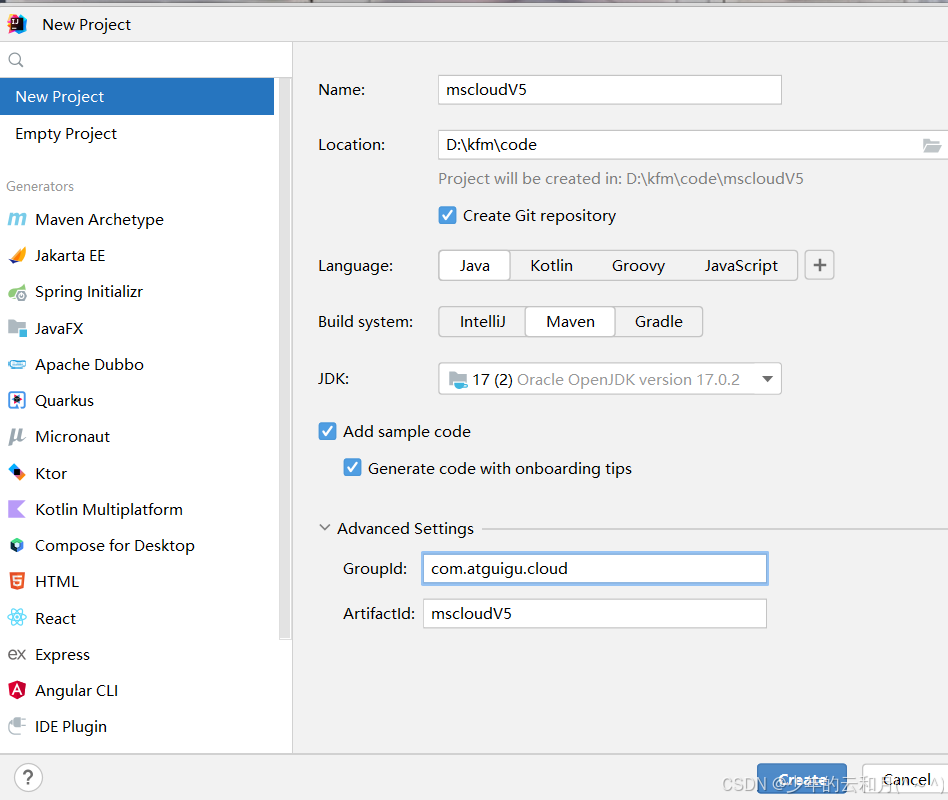This screenshot has height=800, width=948.
Task: Click the search magnifier icon
Action: tap(16, 60)
